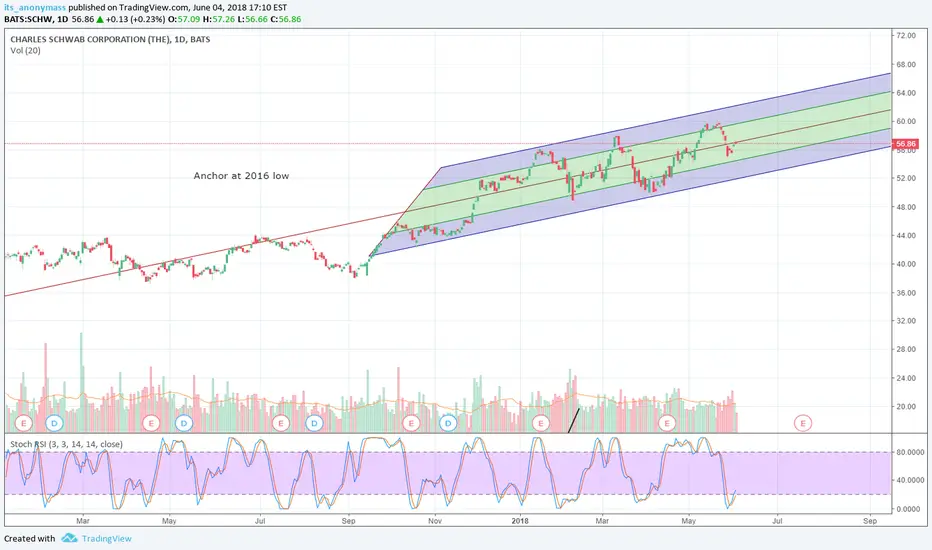Click the O:57.09 open price value
932x550 pixels.
coord(185,19)
